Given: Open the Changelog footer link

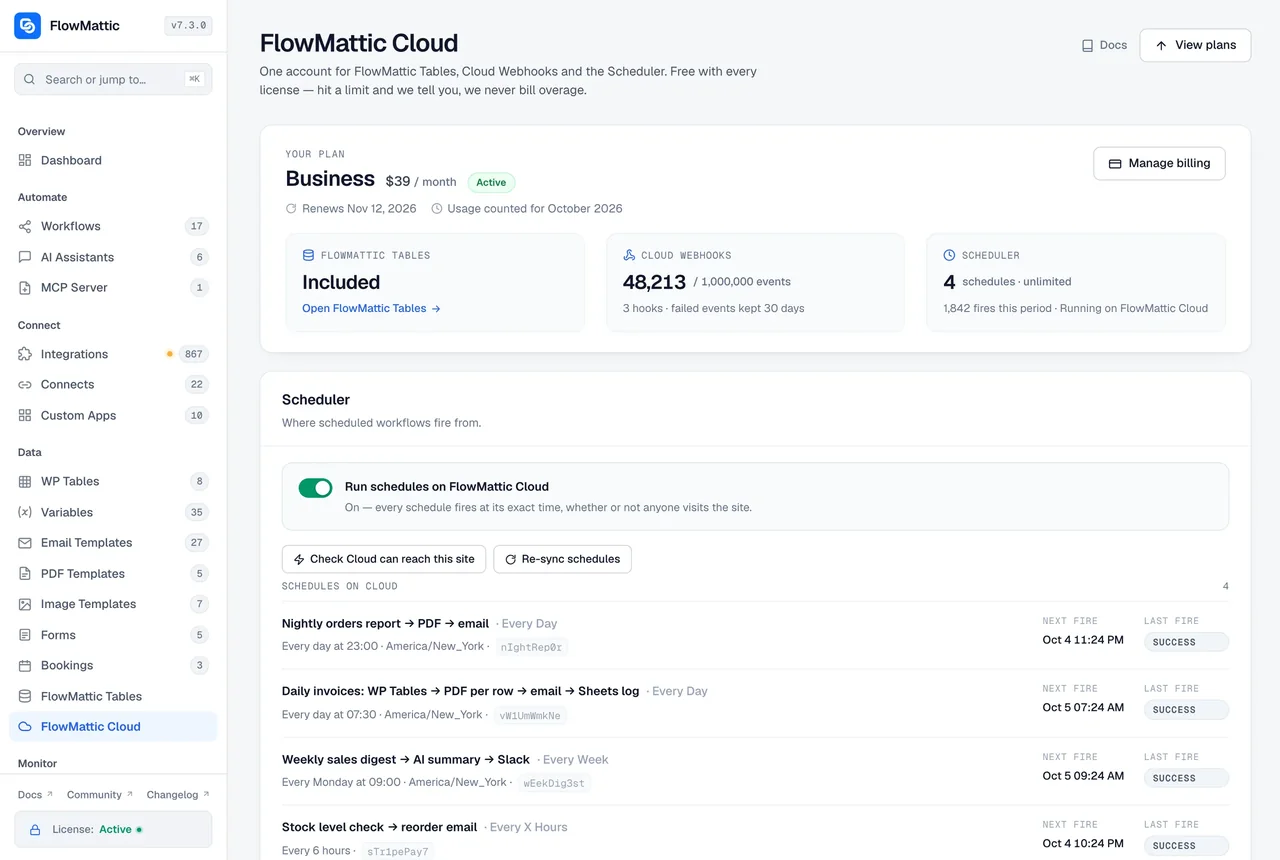Looking at the screenshot, I should click(178, 795).
